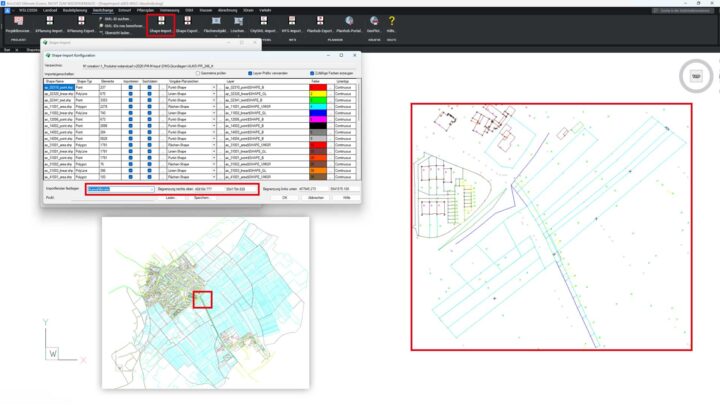Viewport: 720px width, 405px height.
Task: Click Übersicht laden in the ribbon
Action: click(115, 33)
